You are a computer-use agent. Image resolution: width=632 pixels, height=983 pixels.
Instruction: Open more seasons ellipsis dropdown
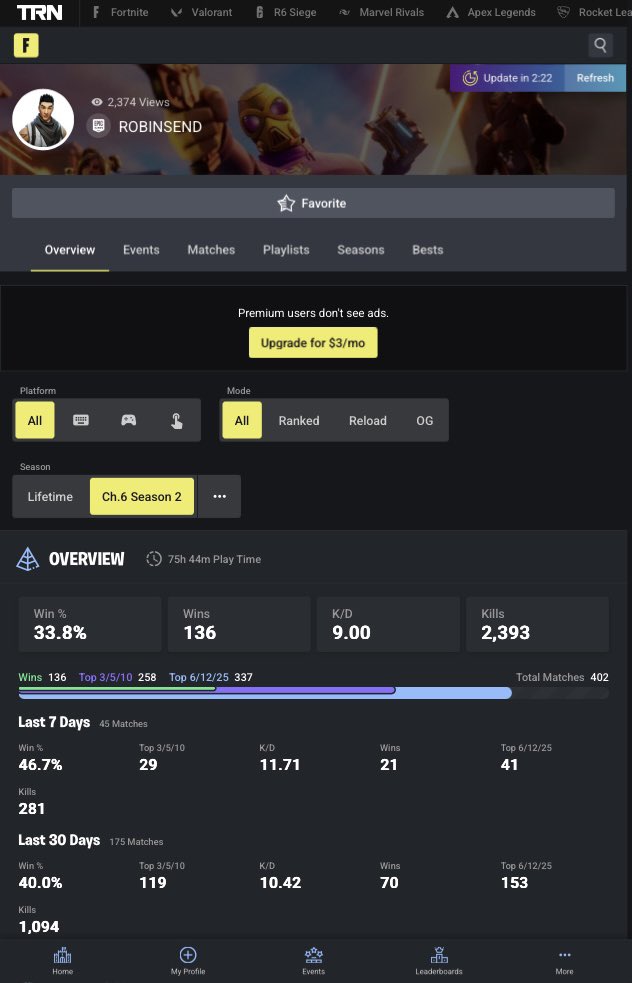(x=219, y=497)
